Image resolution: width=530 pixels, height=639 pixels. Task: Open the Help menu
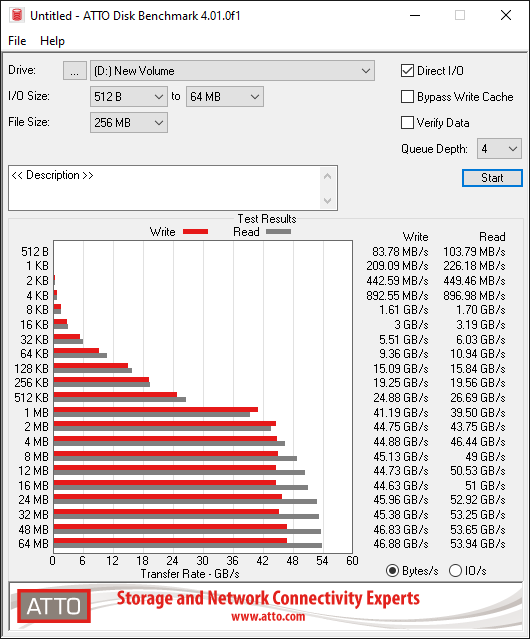pos(52,41)
